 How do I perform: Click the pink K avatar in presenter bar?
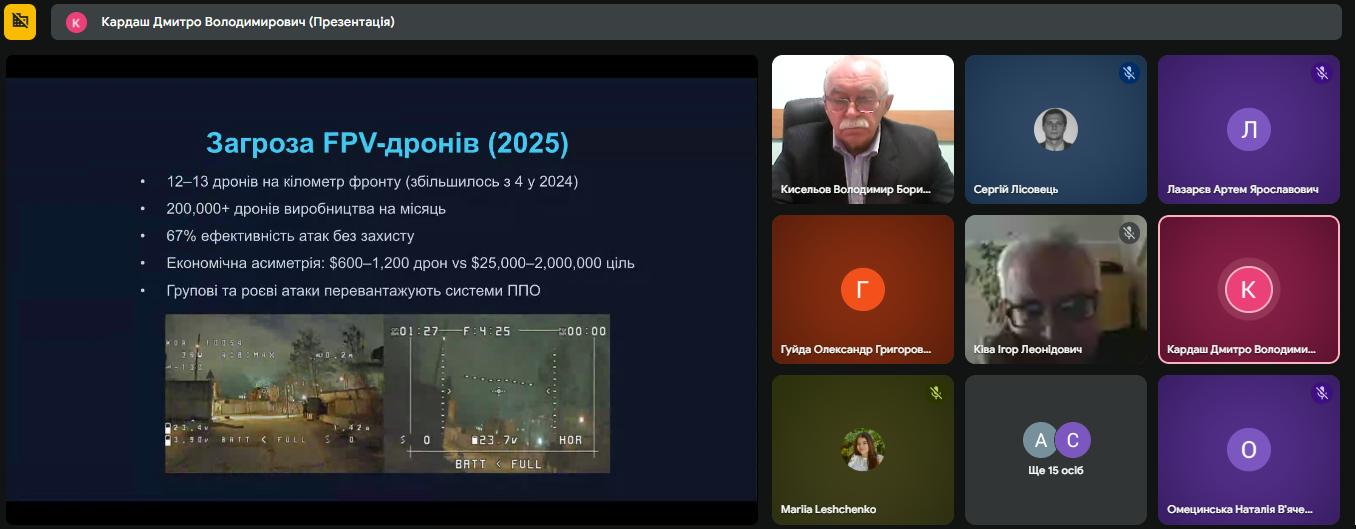(77, 22)
